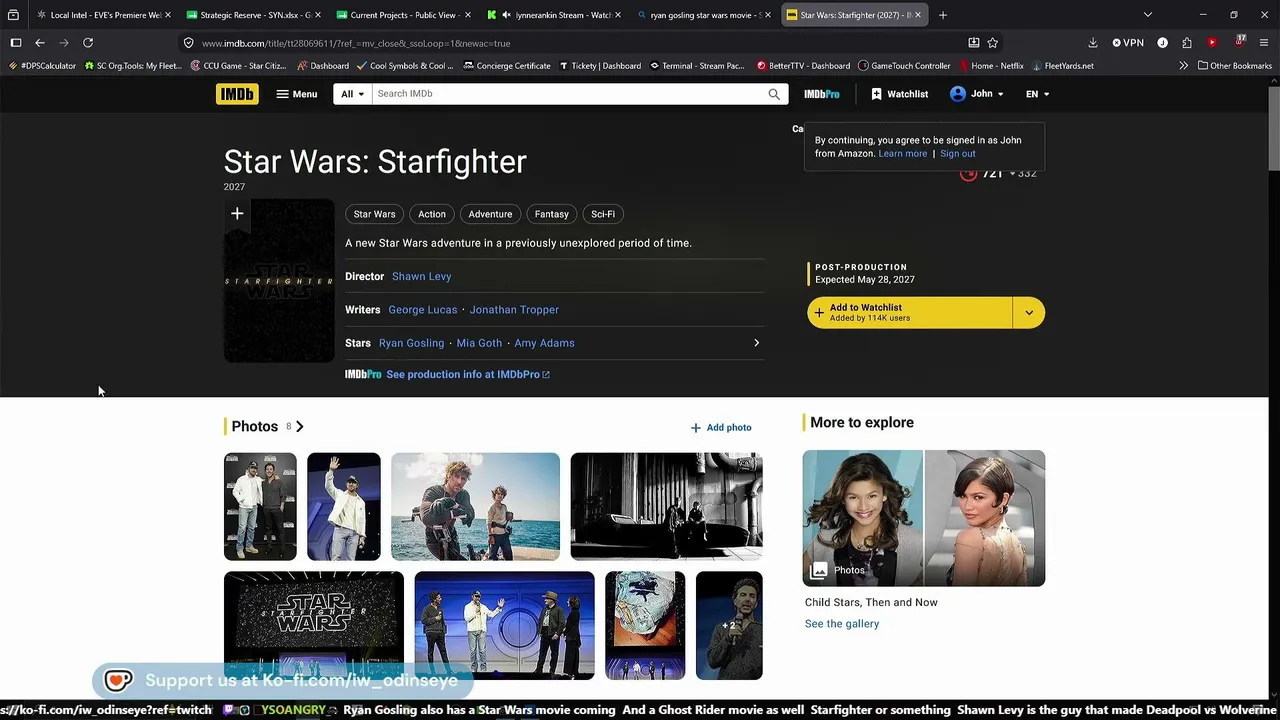Open the tab list dropdown arrow
The height and width of the screenshot is (720, 1280).
(1148, 15)
